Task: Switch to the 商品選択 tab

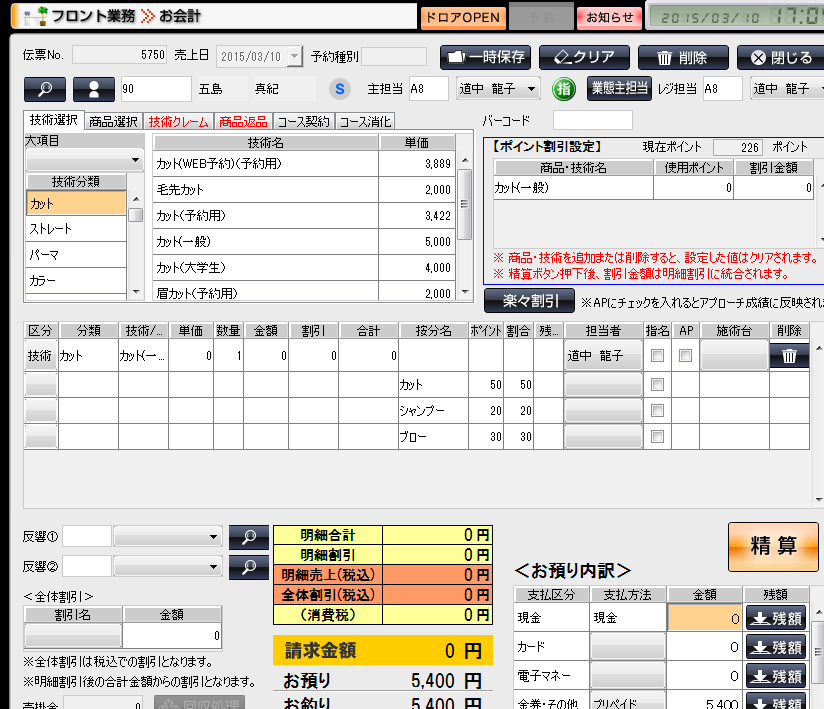Action: pos(113,121)
